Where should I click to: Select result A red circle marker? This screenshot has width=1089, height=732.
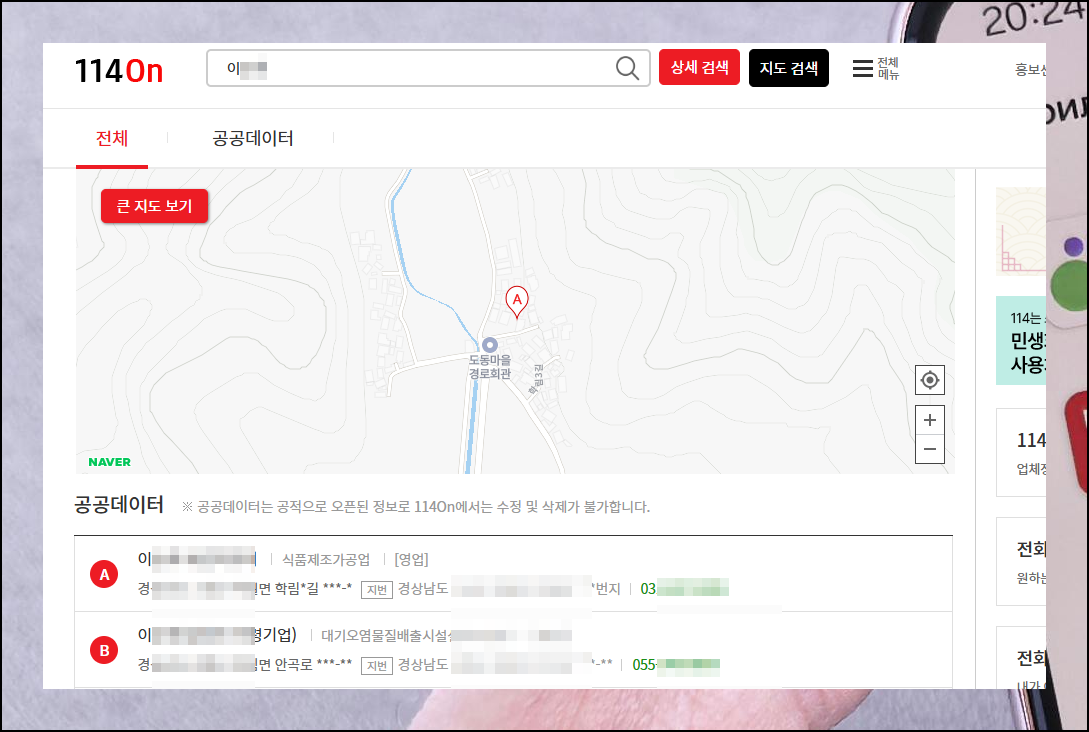pos(104,574)
